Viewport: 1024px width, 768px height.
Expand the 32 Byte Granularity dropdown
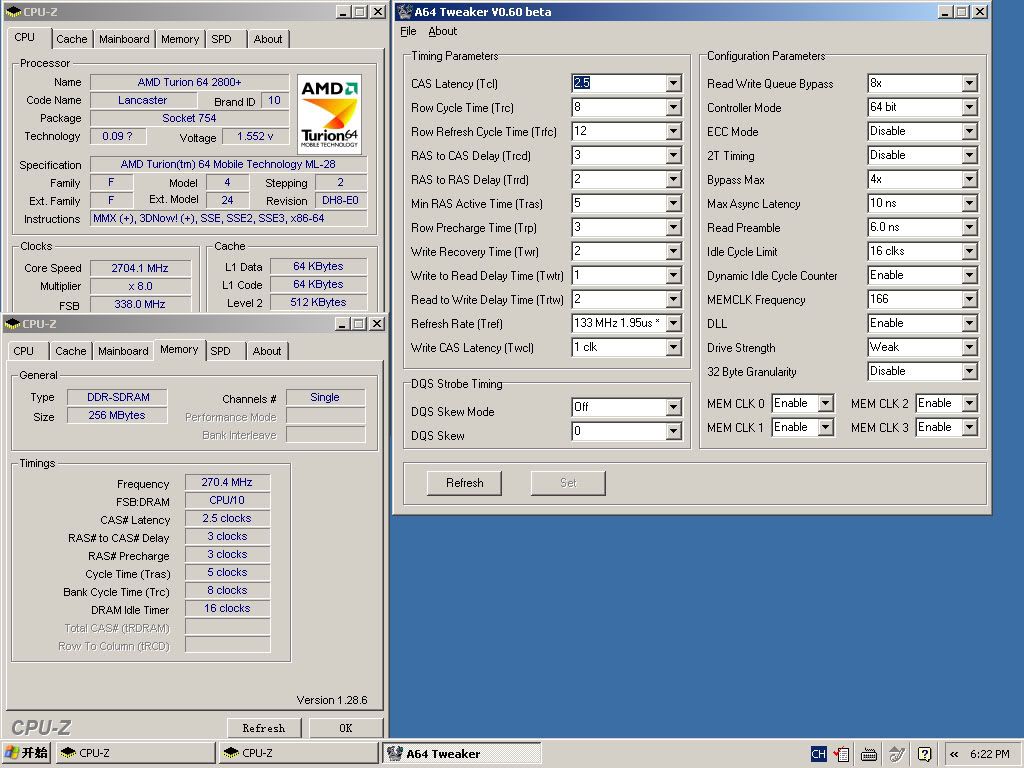tap(969, 371)
